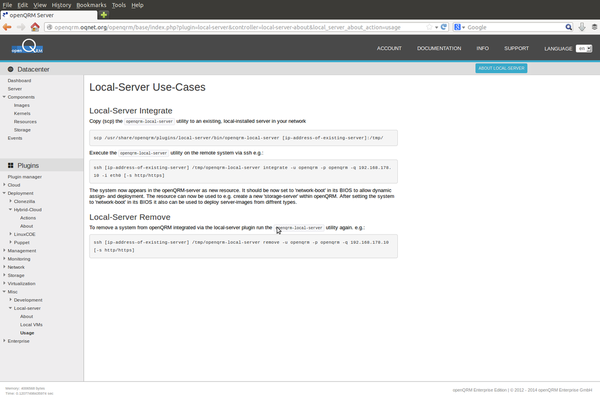
Task: Expand the Management node
Action: (4, 250)
